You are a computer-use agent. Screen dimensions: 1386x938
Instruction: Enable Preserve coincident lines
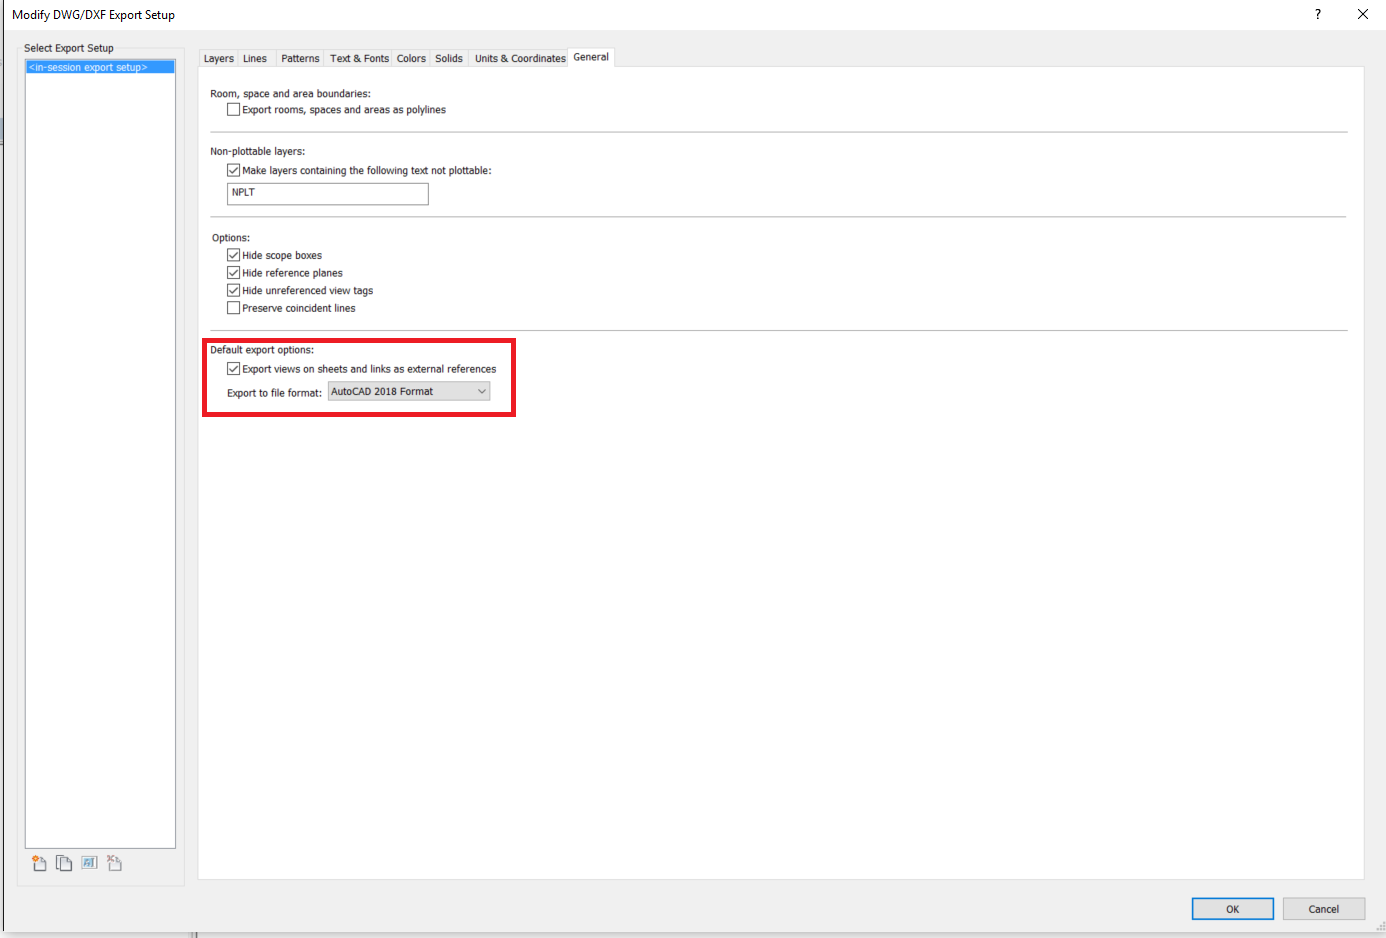pyautogui.click(x=233, y=307)
